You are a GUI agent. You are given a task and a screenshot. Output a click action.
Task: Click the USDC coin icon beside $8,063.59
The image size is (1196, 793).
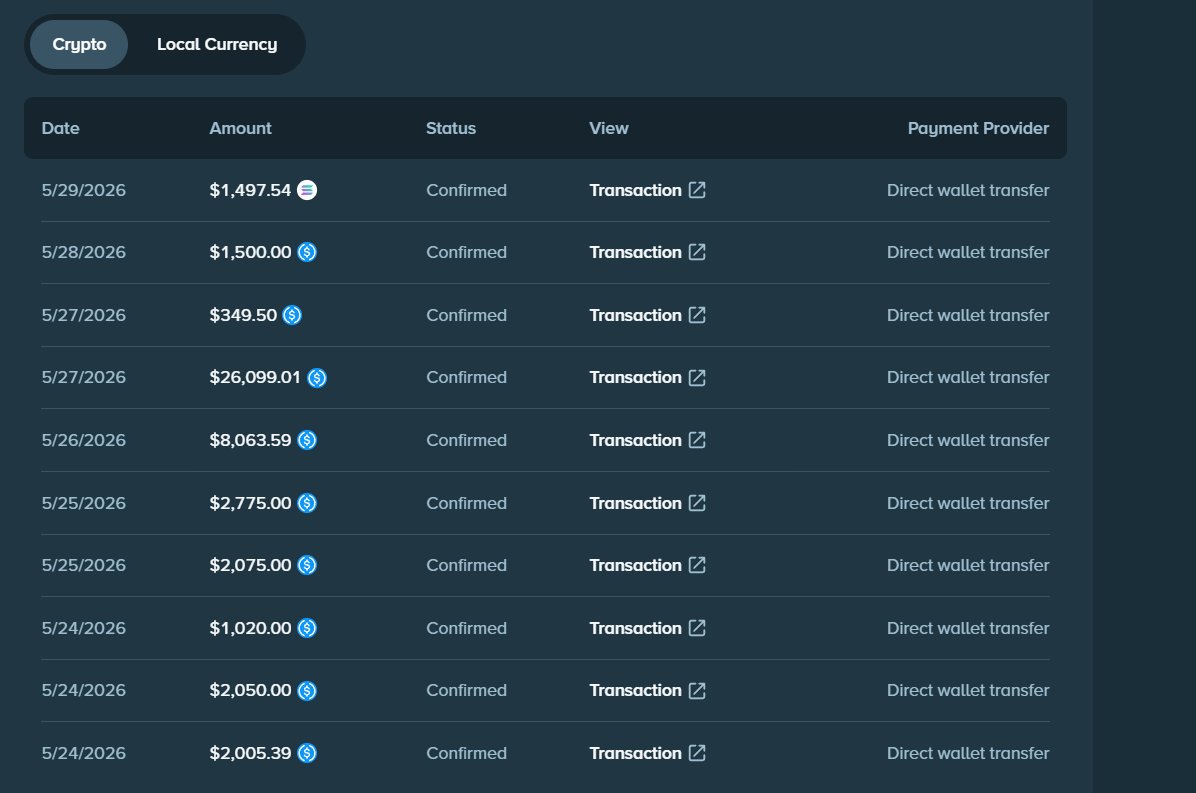click(x=307, y=440)
